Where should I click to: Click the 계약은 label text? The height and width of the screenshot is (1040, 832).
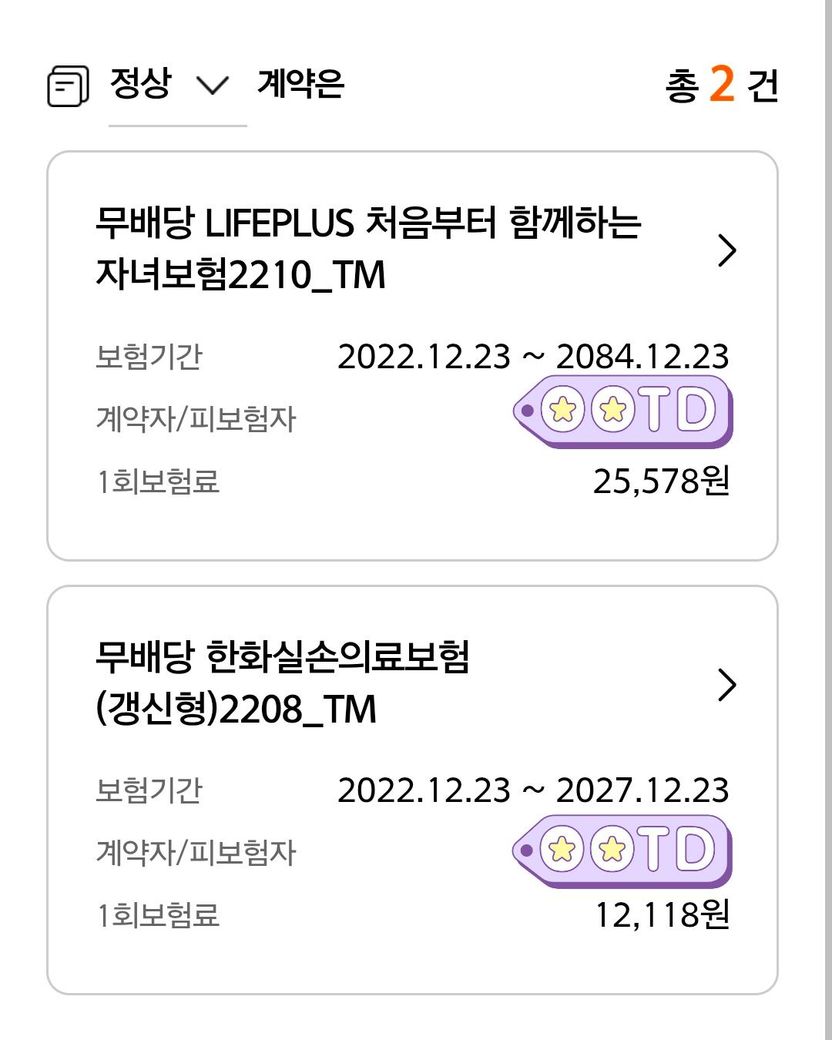(x=301, y=84)
